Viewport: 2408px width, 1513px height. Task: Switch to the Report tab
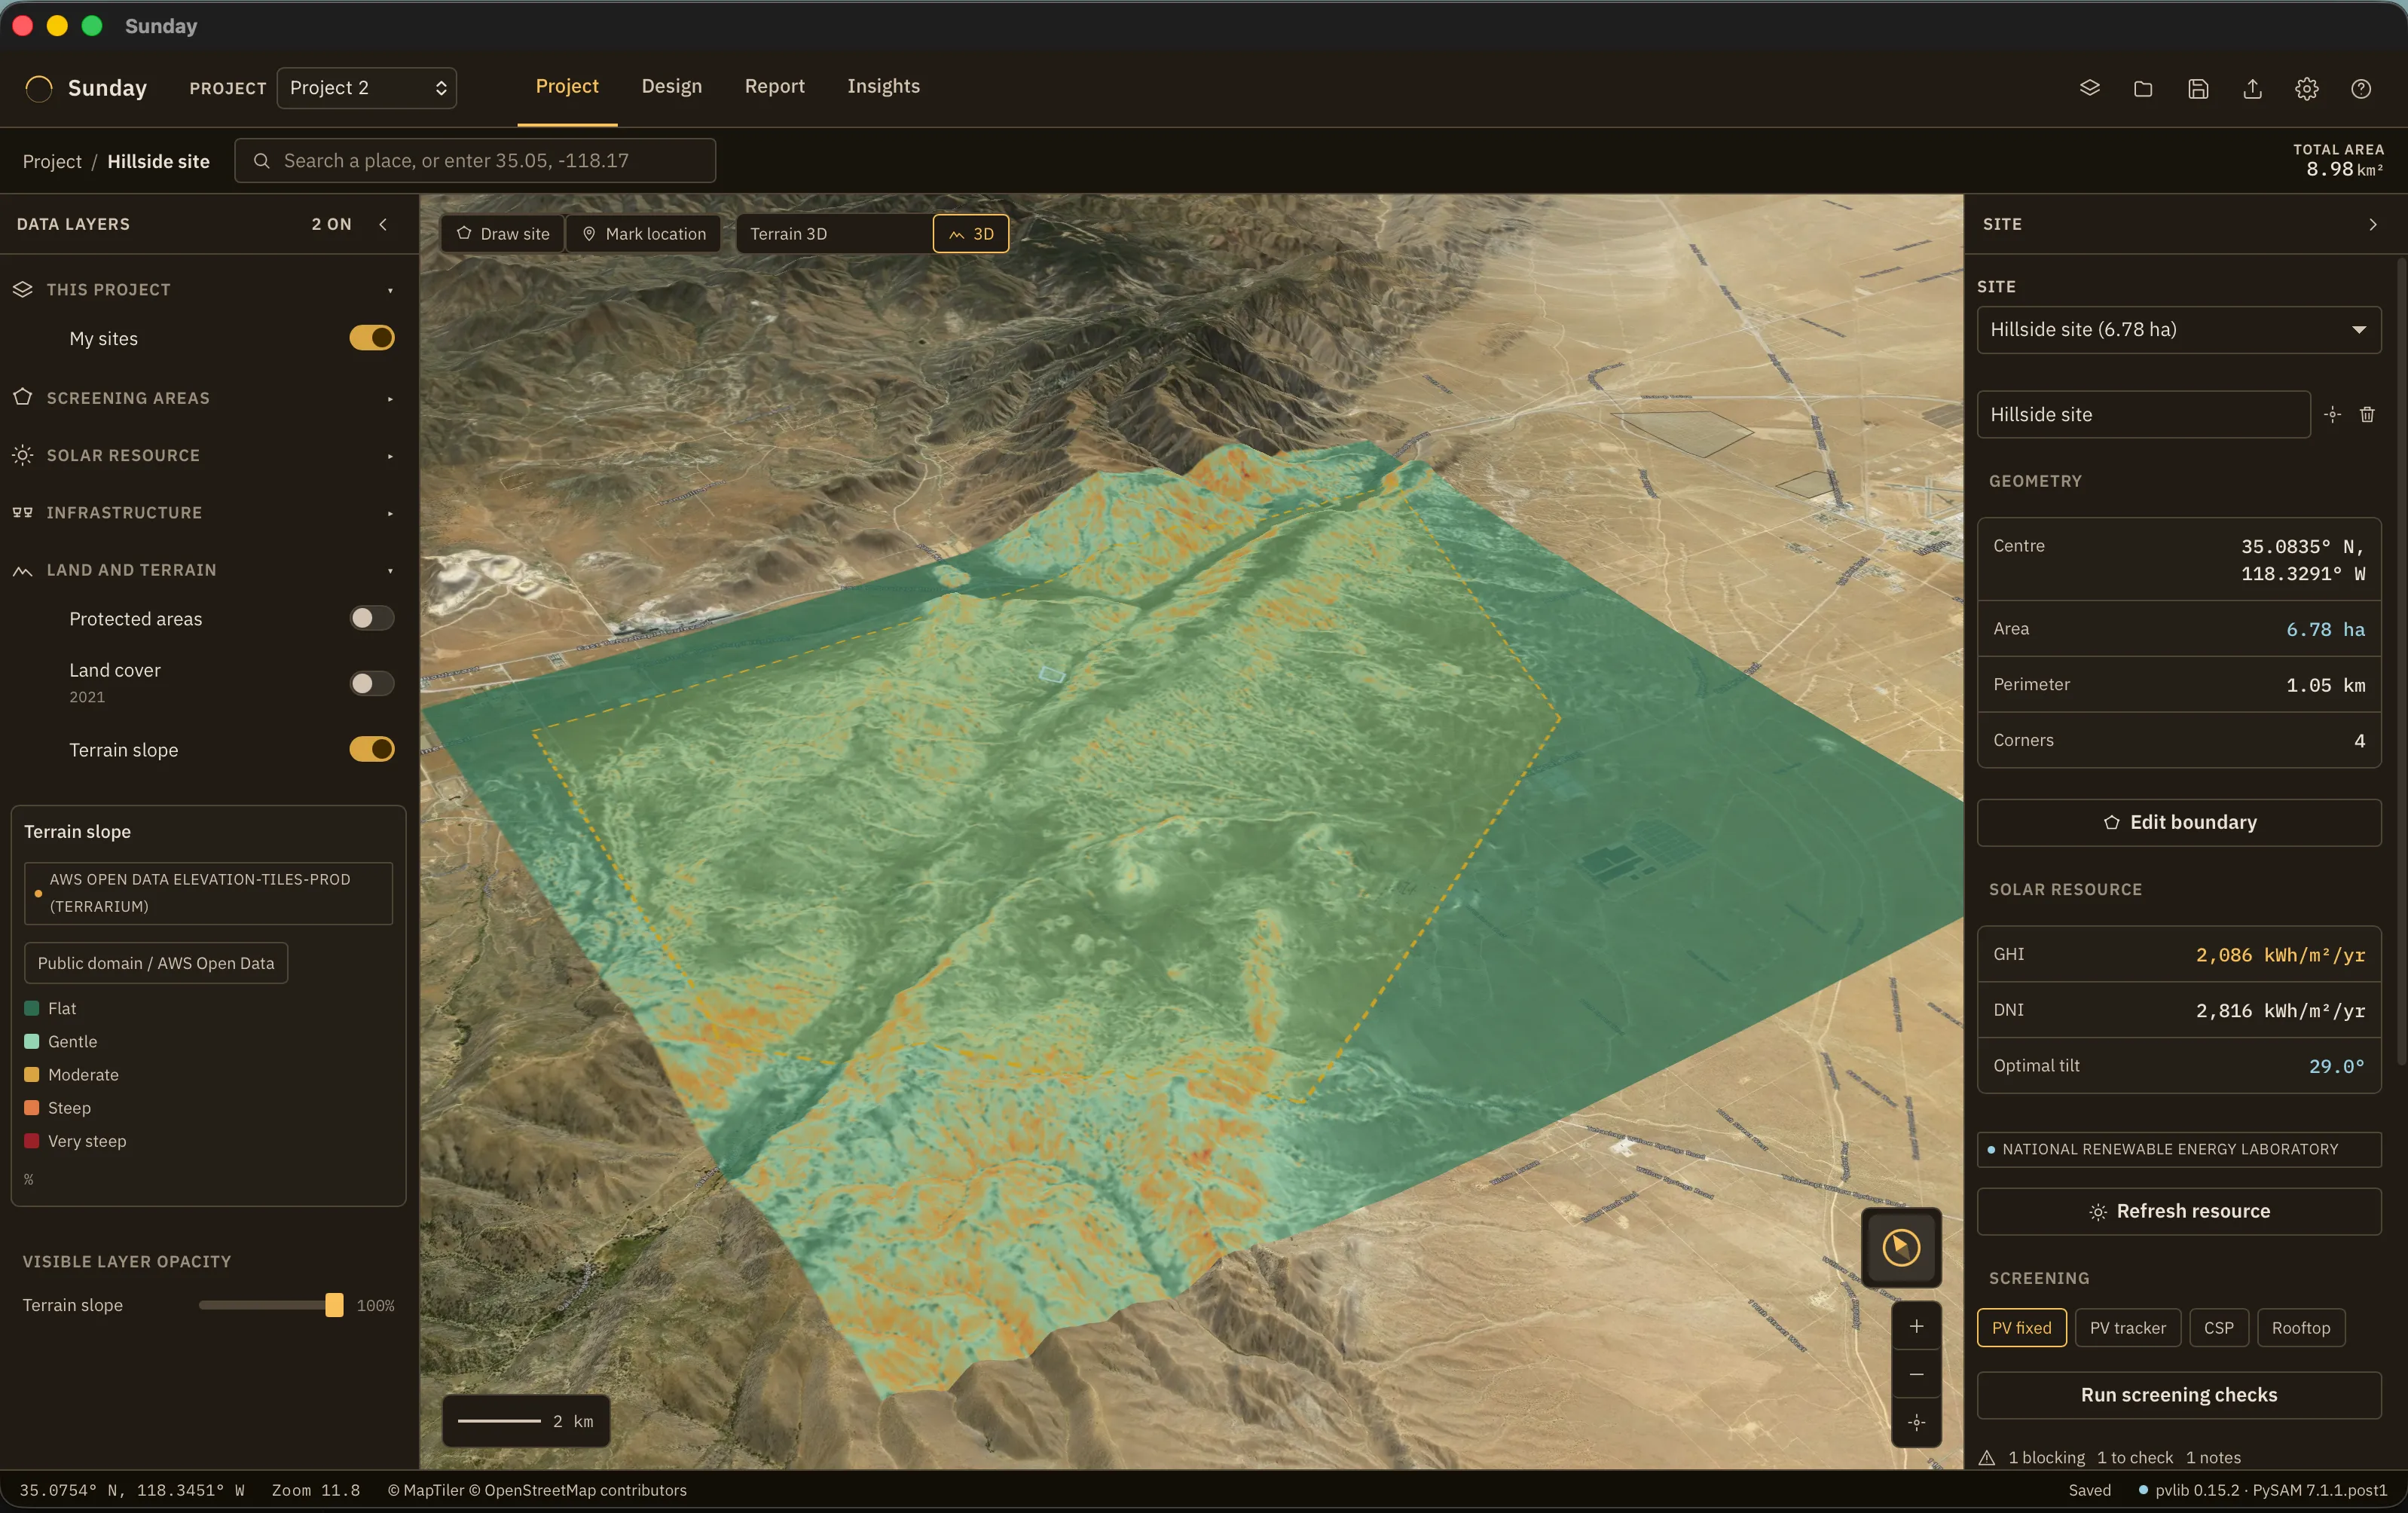click(774, 86)
